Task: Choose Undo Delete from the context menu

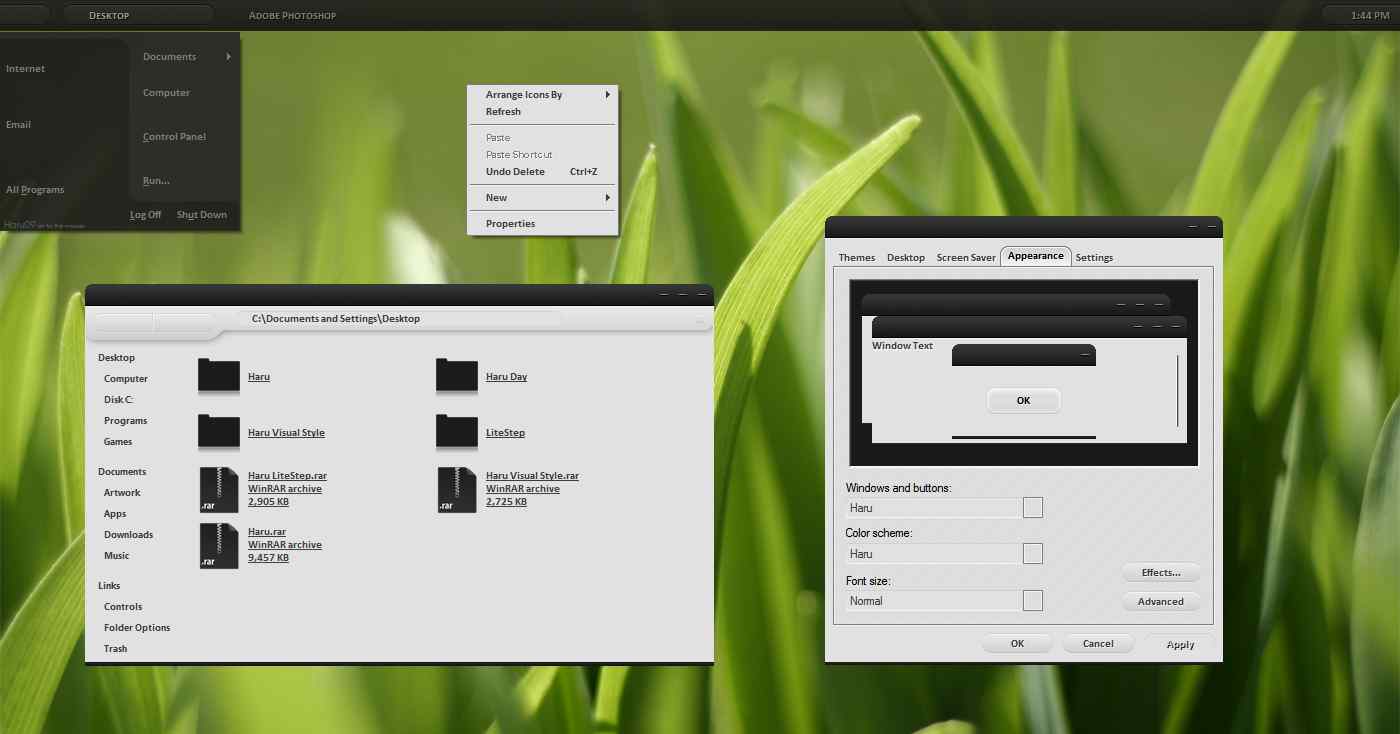Action: click(x=543, y=172)
